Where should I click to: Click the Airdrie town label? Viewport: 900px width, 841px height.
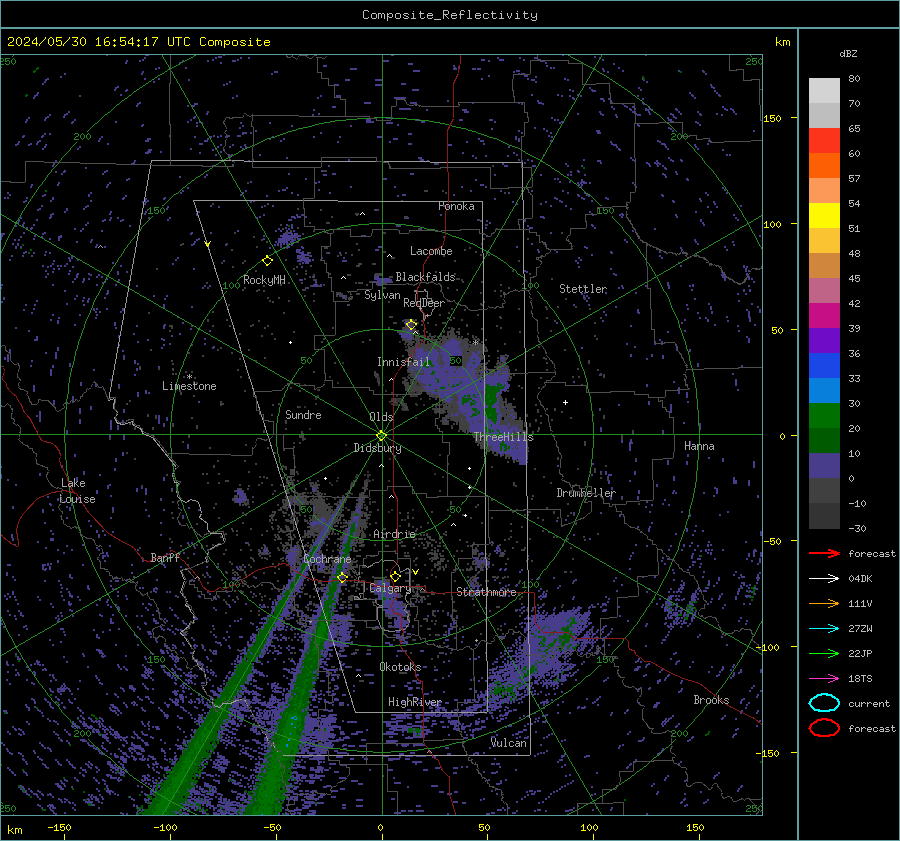coord(394,534)
